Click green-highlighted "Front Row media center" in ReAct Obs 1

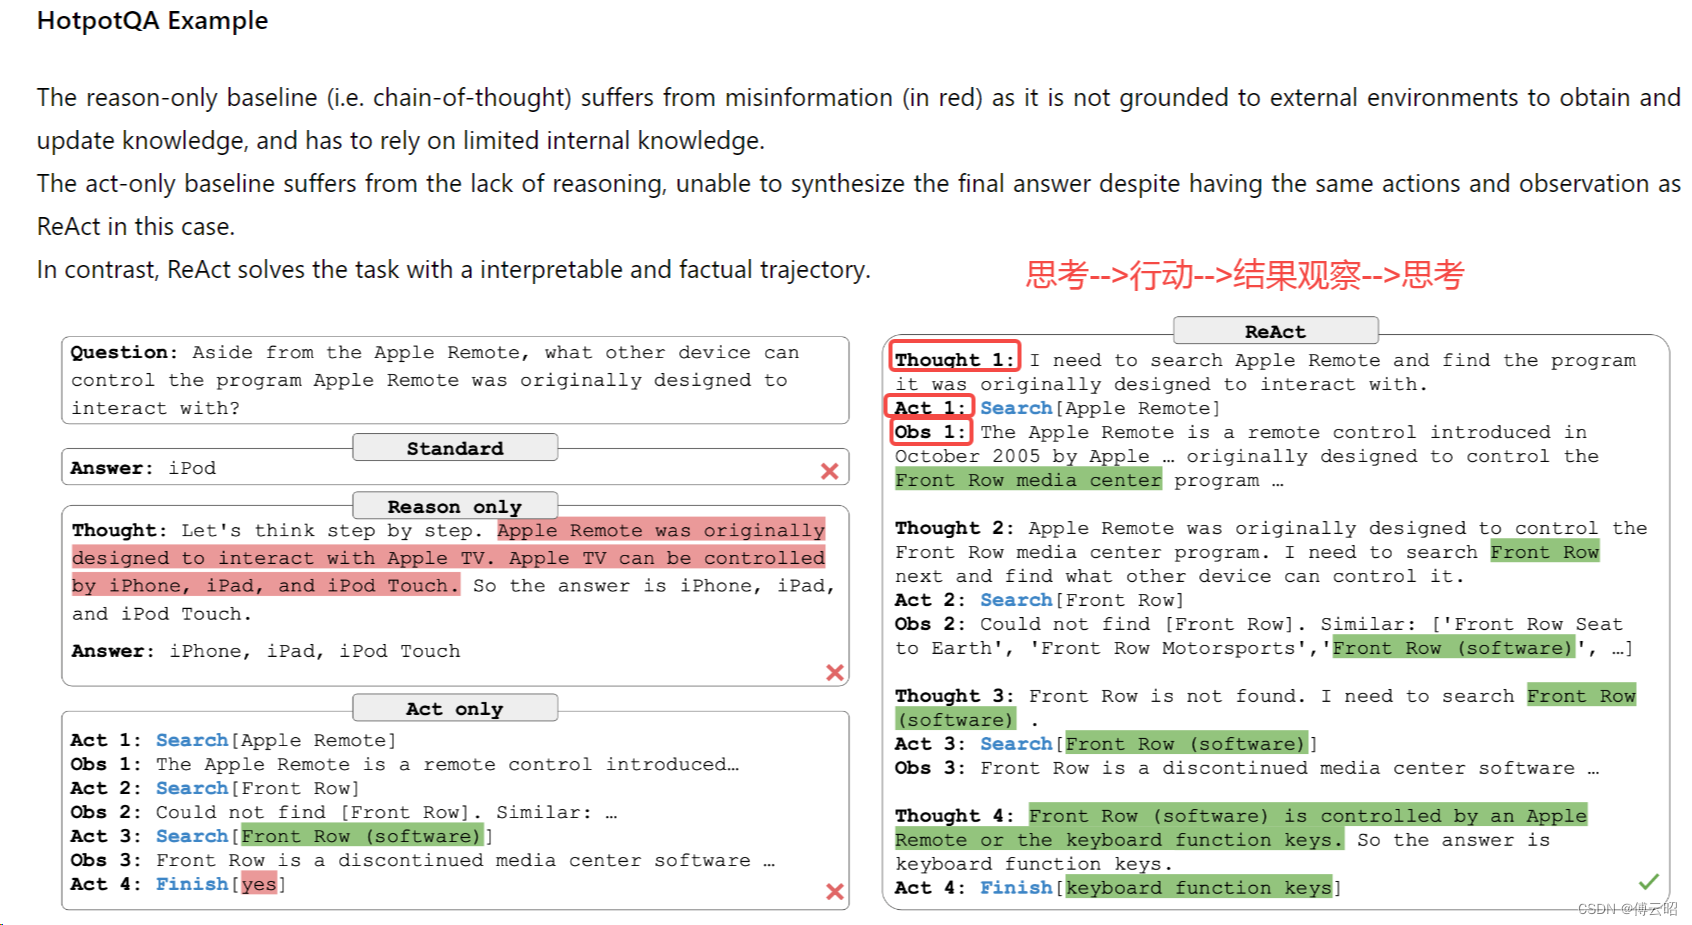tap(1028, 480)
